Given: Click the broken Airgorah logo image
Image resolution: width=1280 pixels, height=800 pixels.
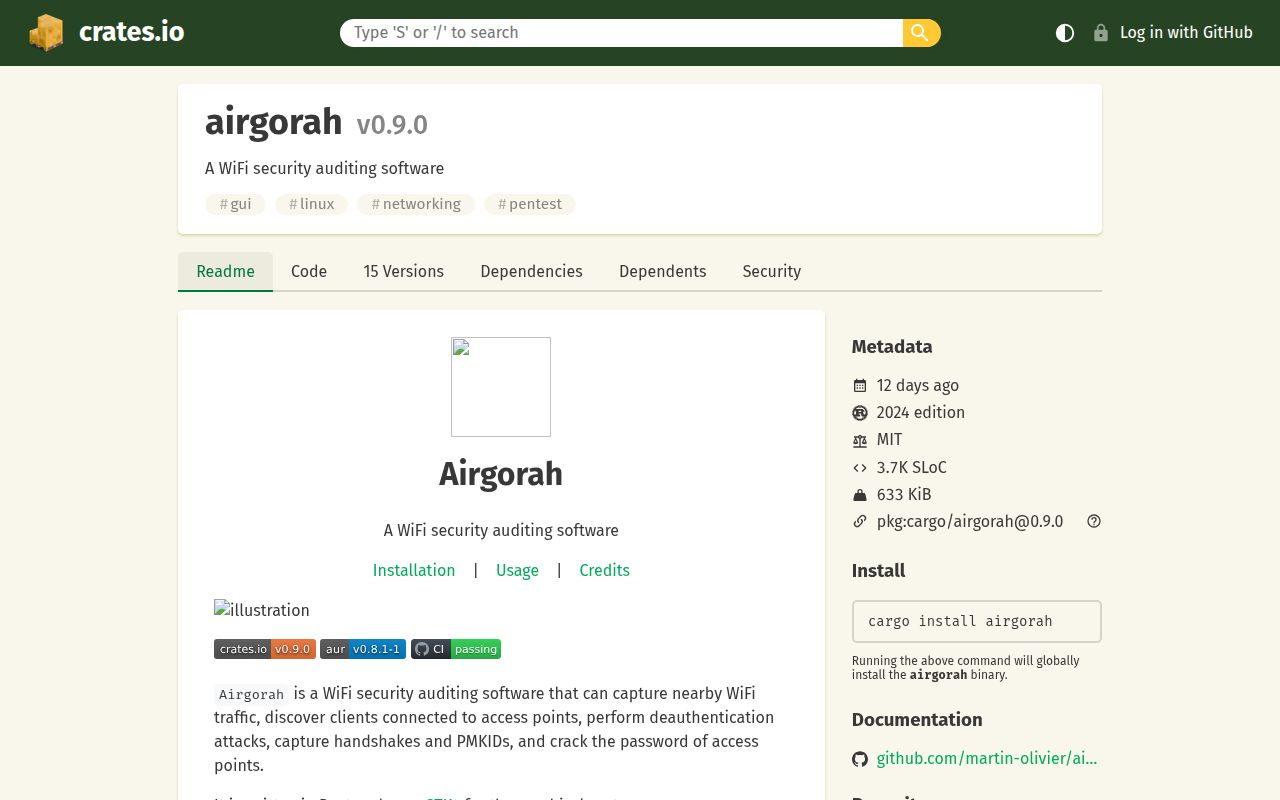Looking at the screenshot, I should (x=501, y=387).
